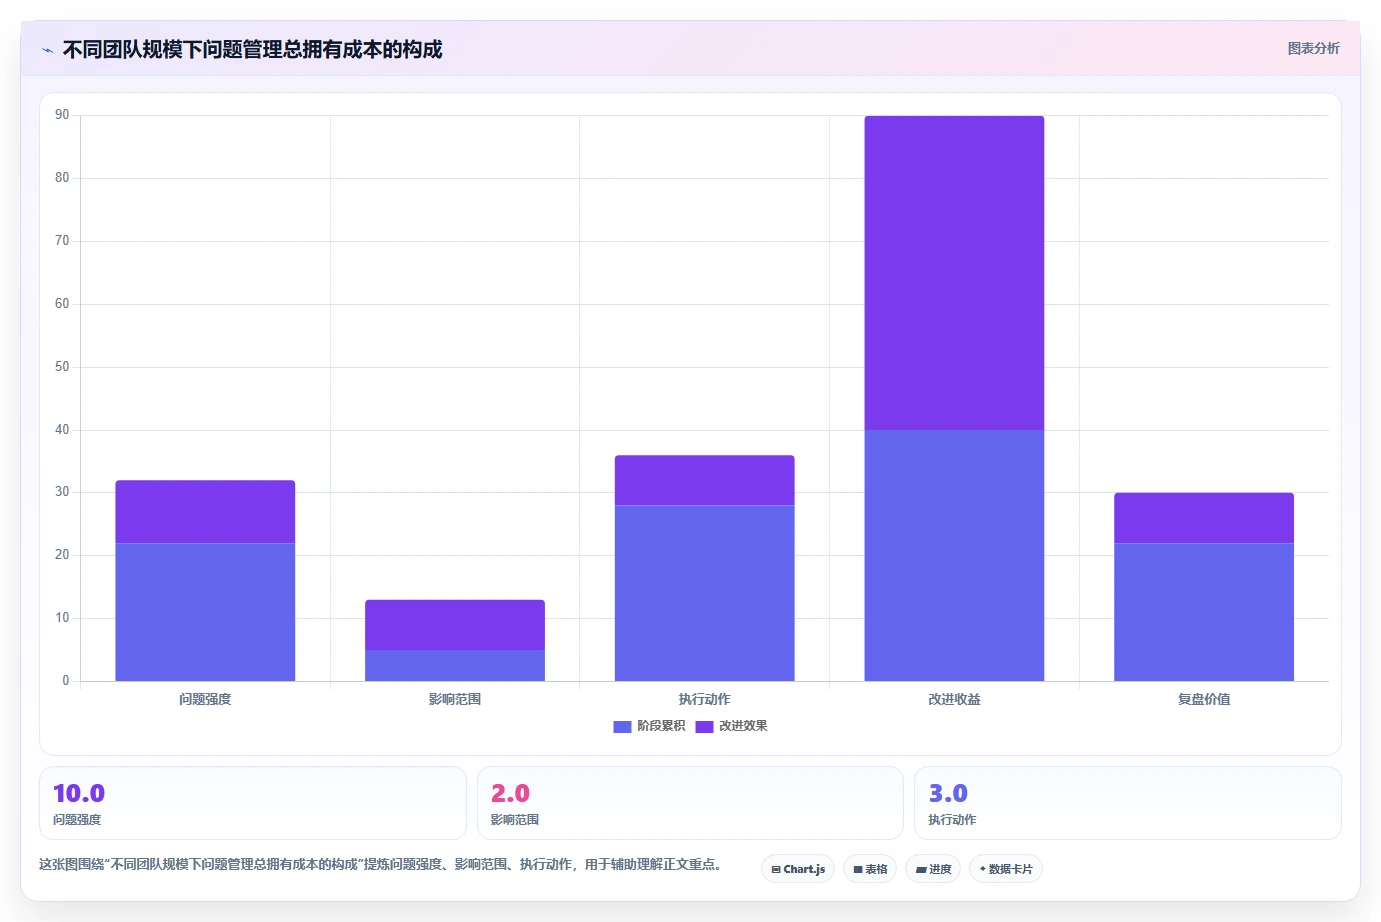The width and height of the screenshot is (1381, 922).
Task: Click the 图表分析 label
Action: [x=1313, y=48]
